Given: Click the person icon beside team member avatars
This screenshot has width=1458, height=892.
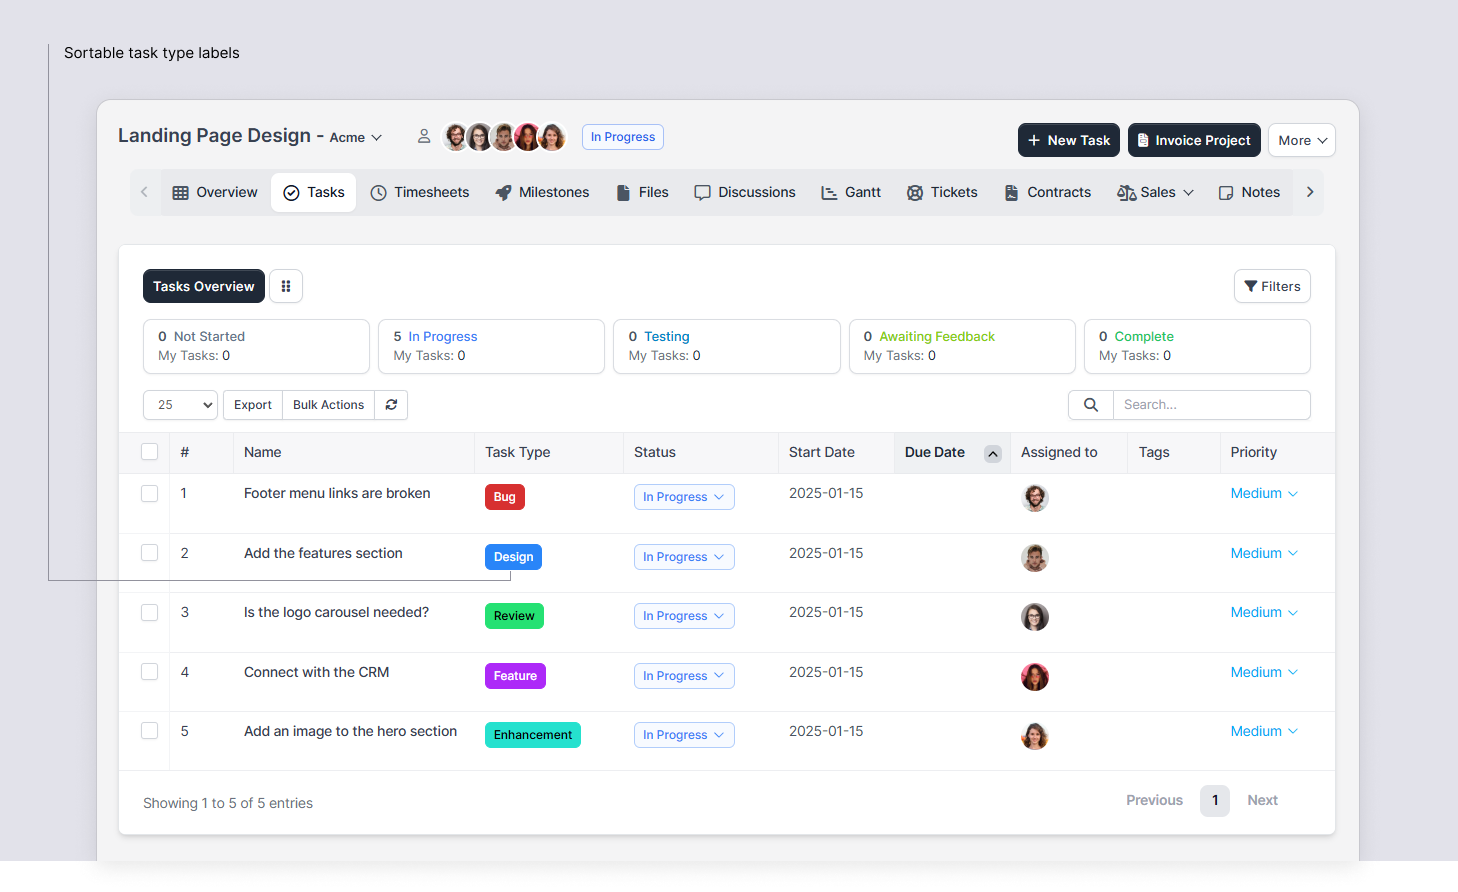Looking at the screenshot, I should point(424,136).
